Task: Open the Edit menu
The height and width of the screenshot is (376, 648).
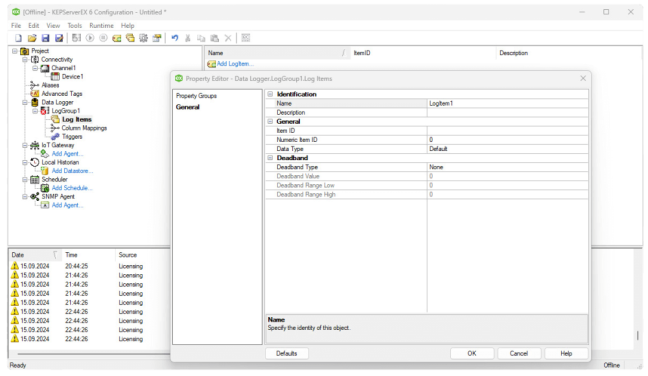Action: [x=33, y=26]
